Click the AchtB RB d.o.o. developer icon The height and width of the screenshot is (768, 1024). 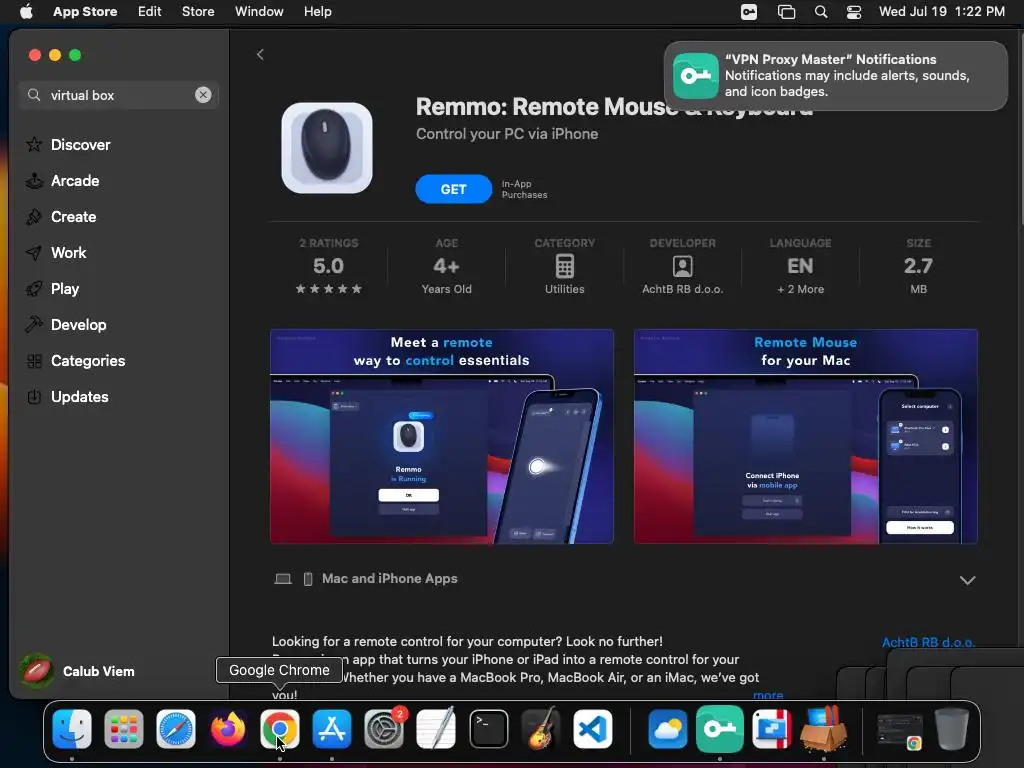point(682,266)
